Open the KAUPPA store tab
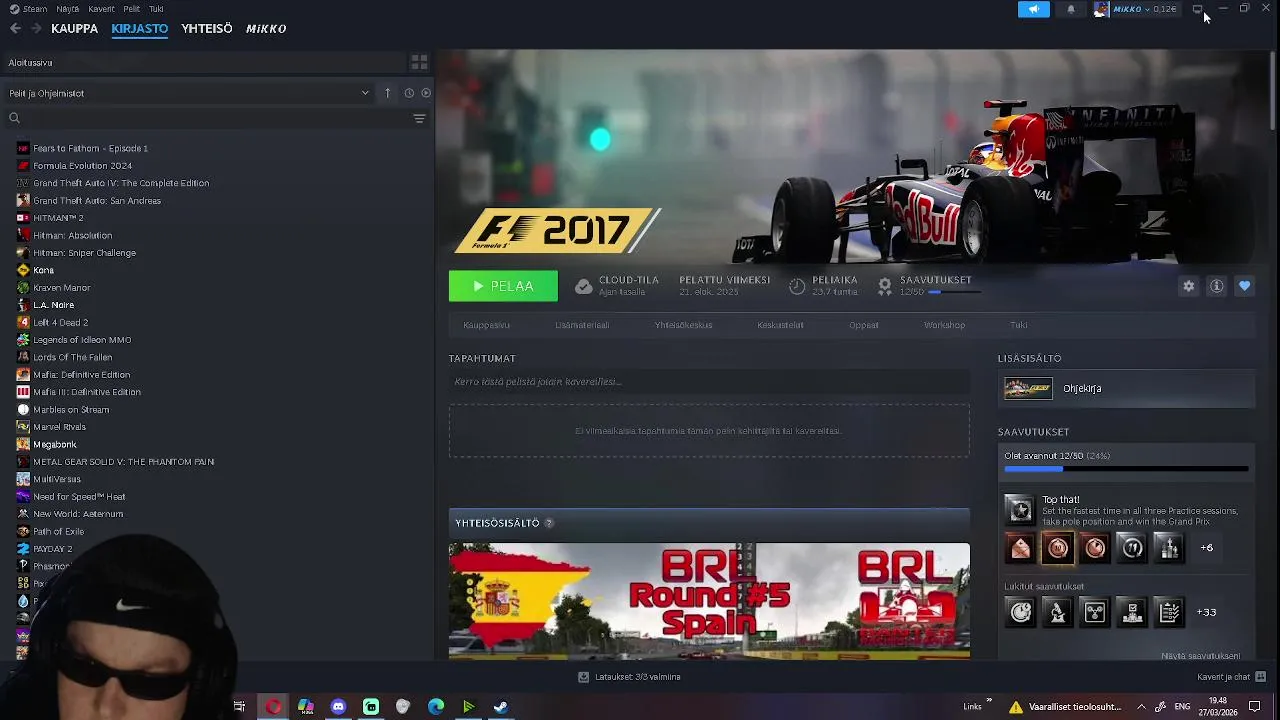The width and height of the screenshot is (1280, 720). [x=75, y=28]
